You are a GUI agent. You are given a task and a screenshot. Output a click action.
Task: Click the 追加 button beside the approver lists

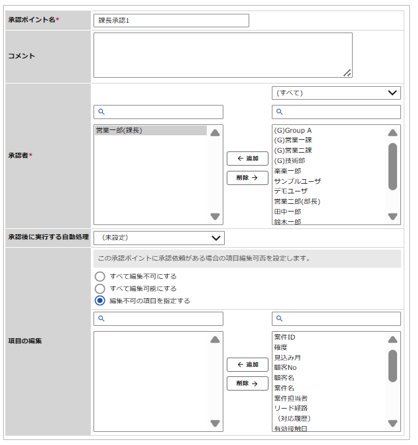tap(247, 158)
